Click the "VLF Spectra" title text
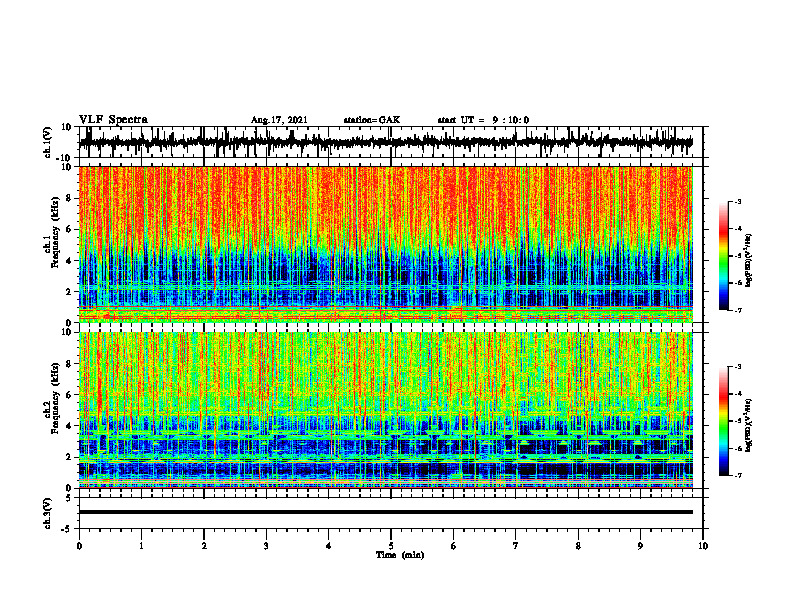Viewport: 792px width, 612px height. (113, 120)
